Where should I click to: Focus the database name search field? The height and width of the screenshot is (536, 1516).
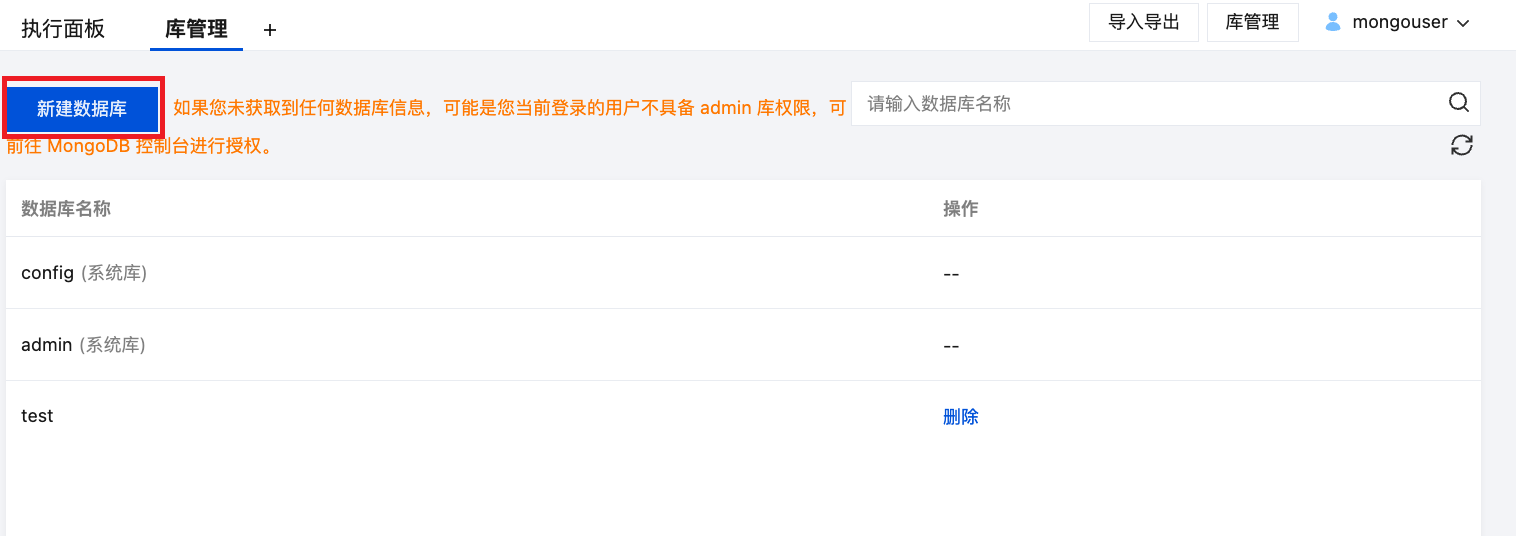(1150, 103)
